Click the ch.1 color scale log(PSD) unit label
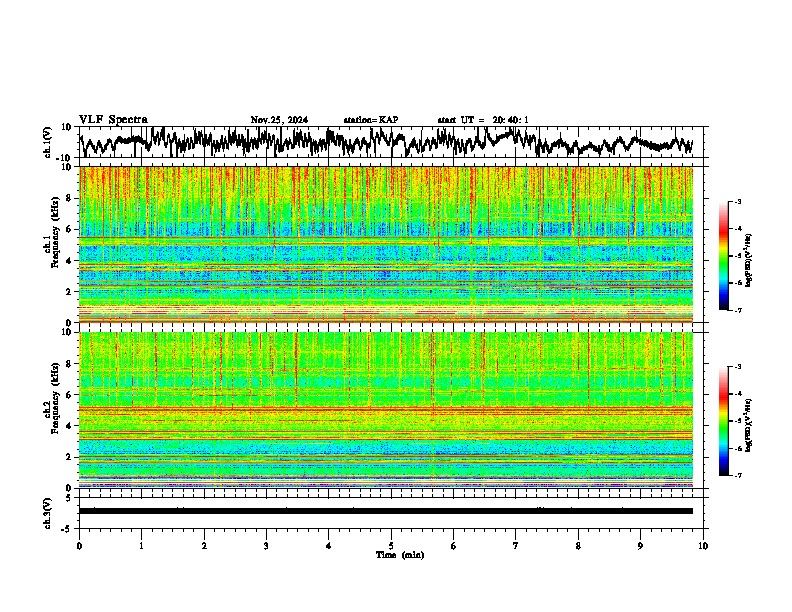 (749, 260)
